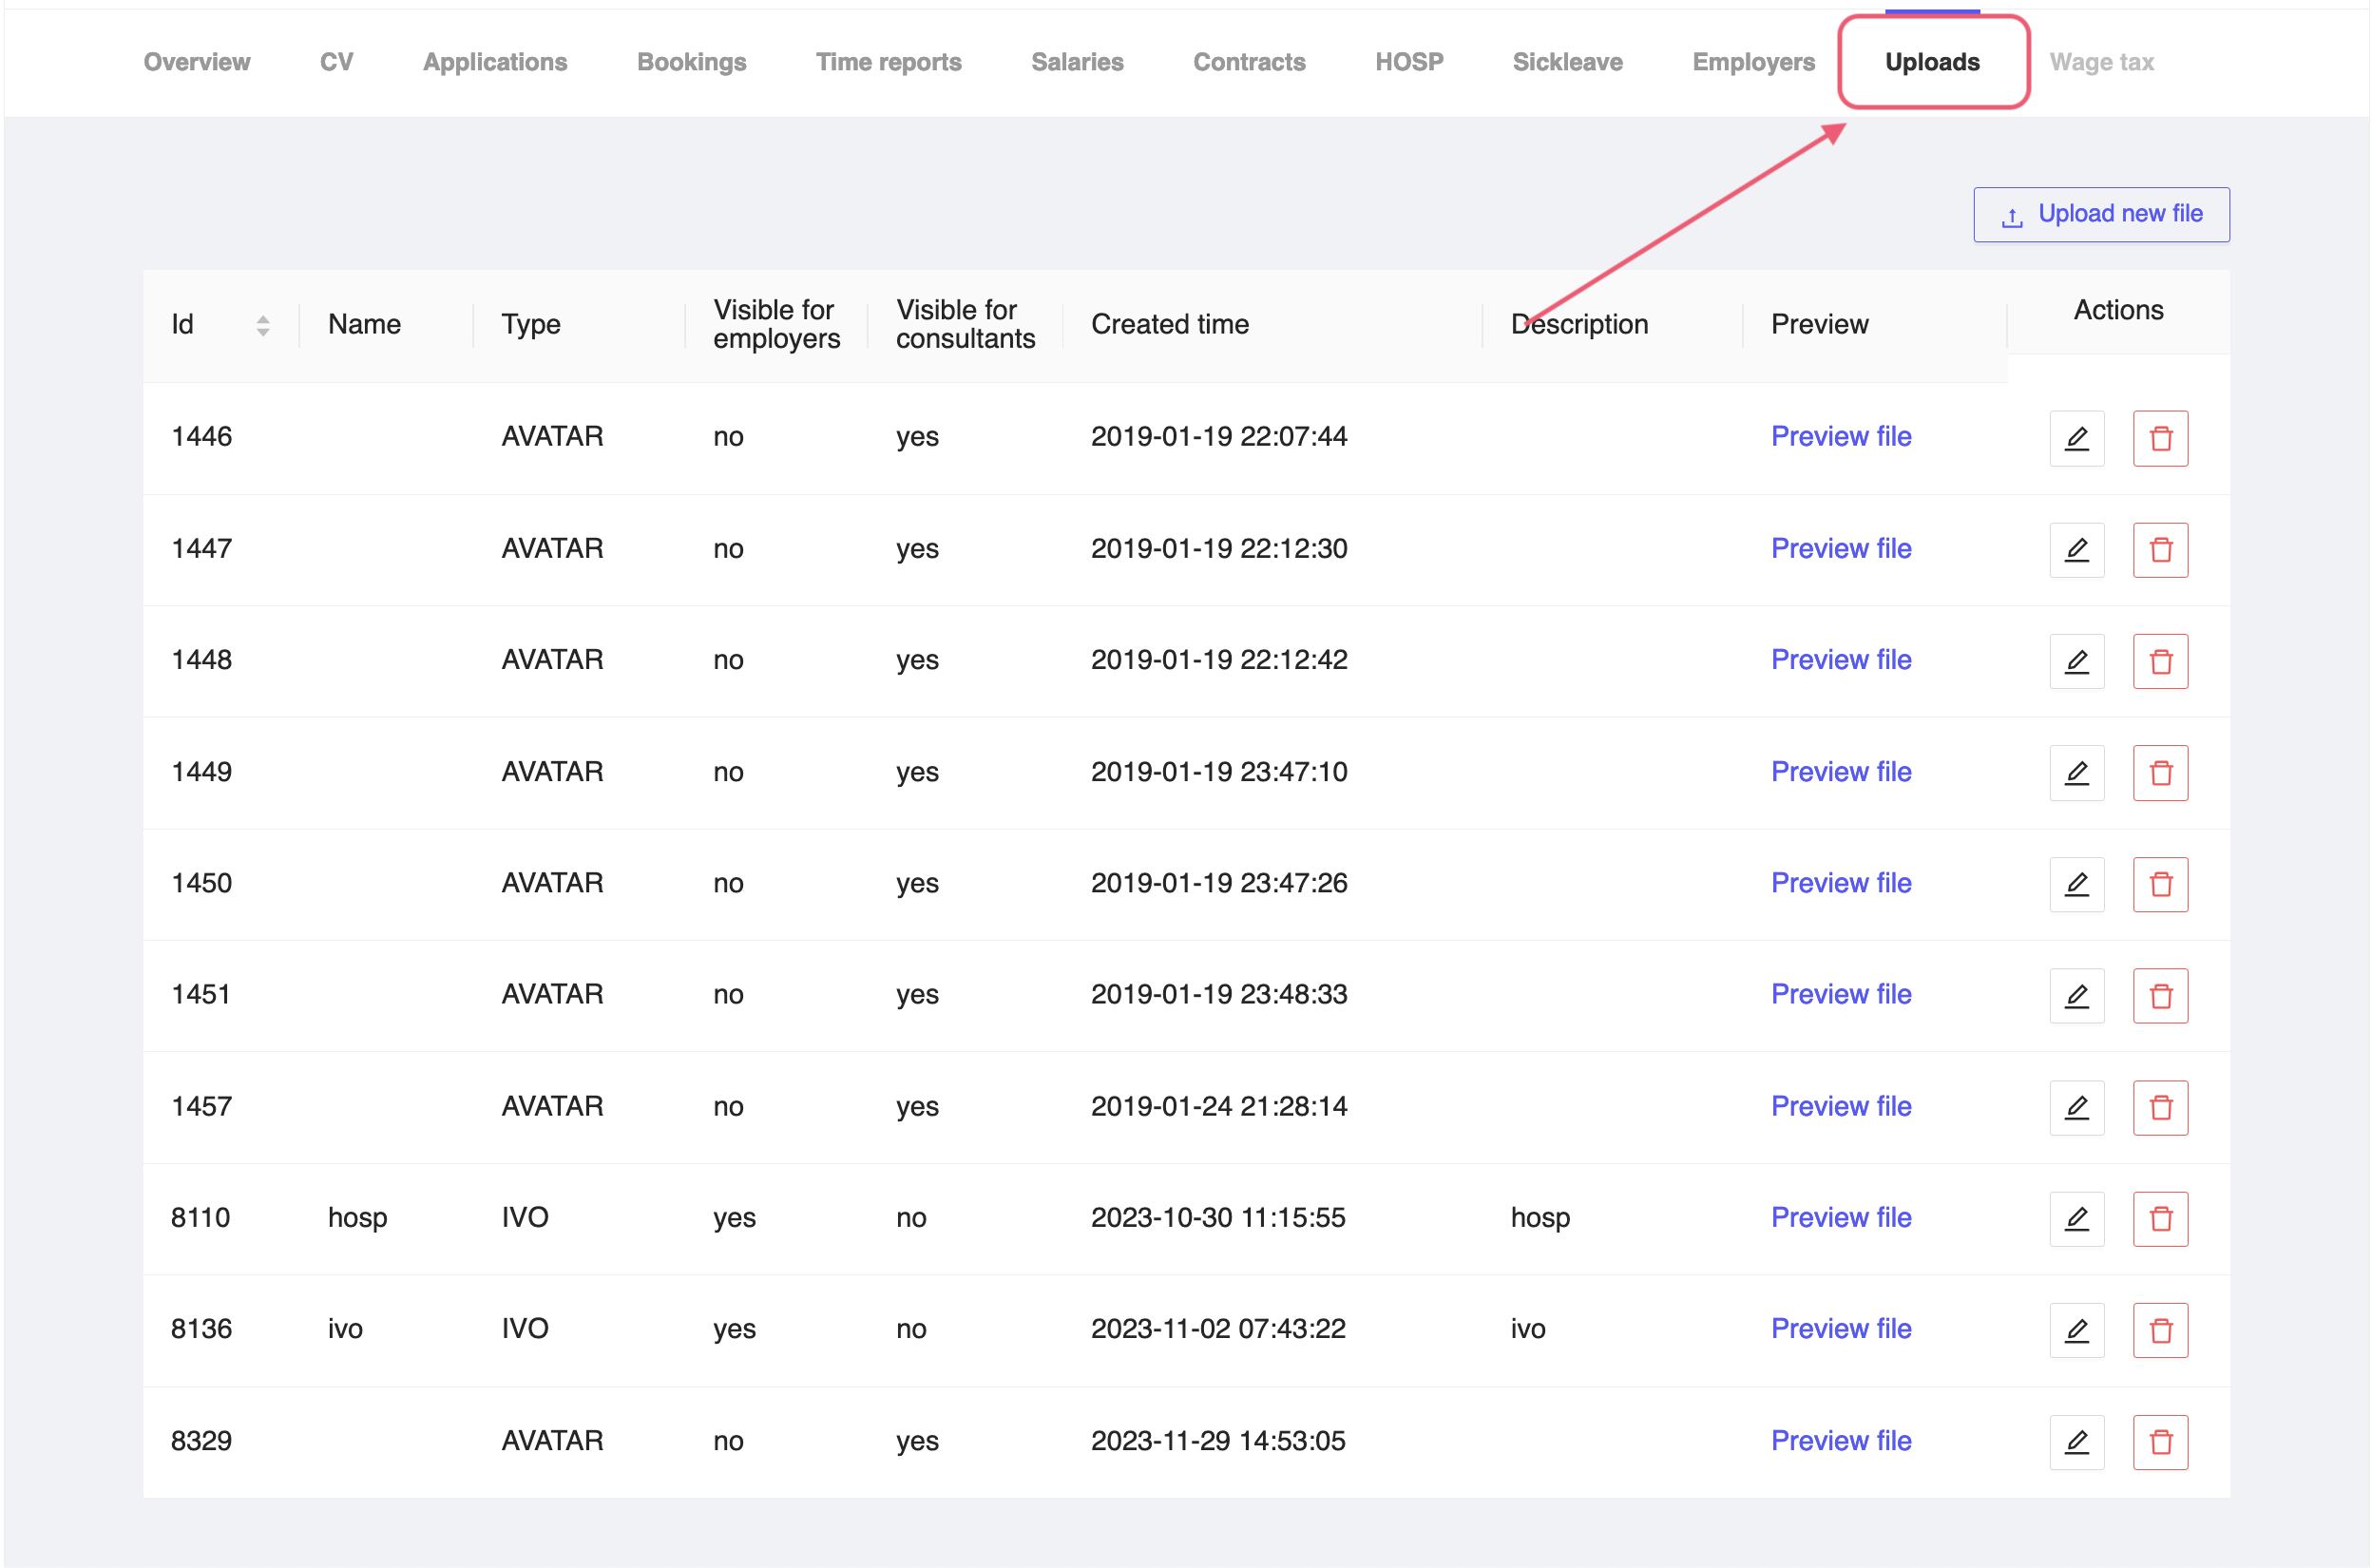Delete the AVATAR upload 1447
This screenshot has width=2372, height=1568.
[x=2161, y=549]
